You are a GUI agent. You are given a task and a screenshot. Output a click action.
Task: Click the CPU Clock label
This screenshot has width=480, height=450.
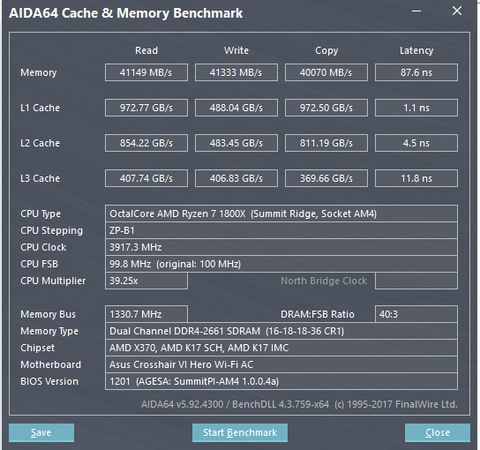pyautogui.click(x=43, y=247)
